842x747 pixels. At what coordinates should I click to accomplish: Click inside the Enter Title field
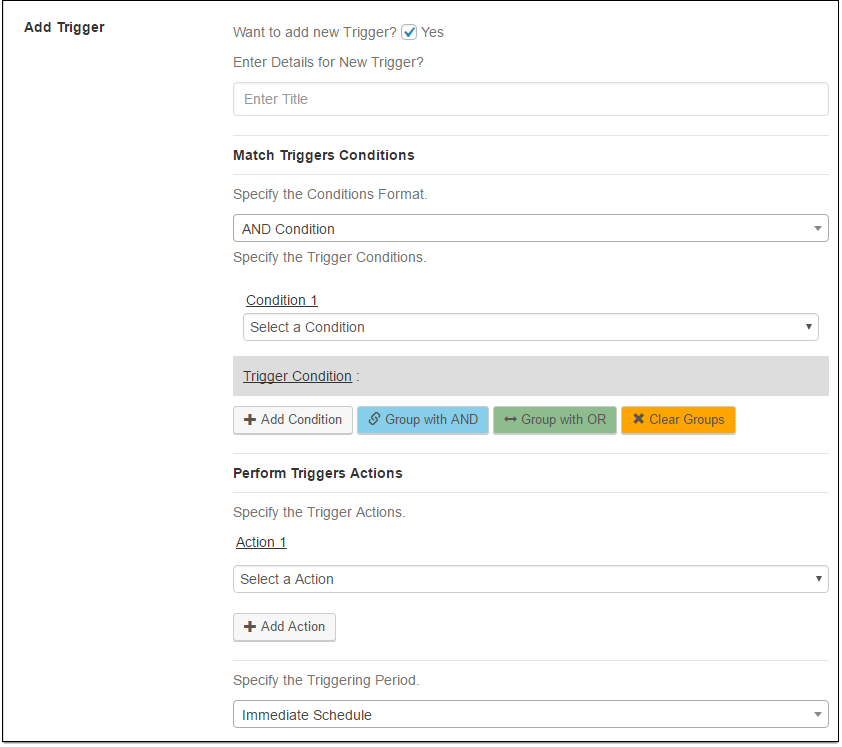click(x=530, y=99)
